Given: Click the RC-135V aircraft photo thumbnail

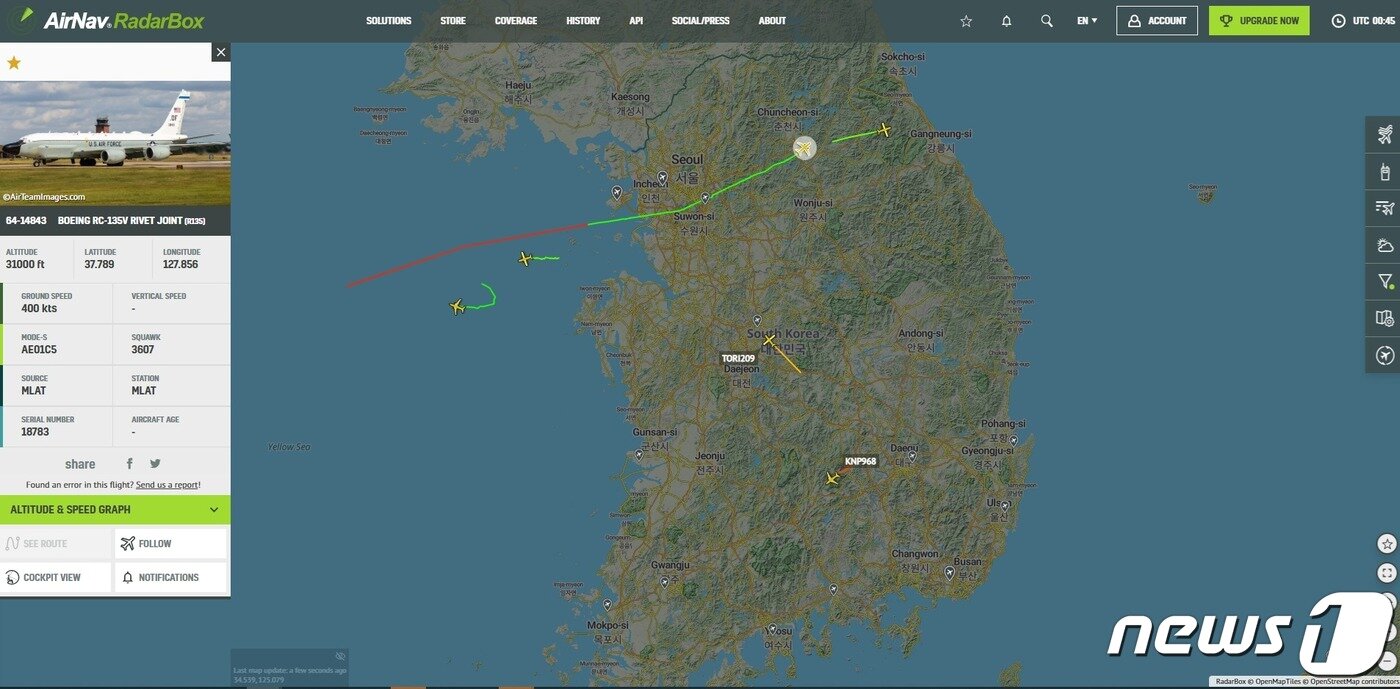Looking at the screenshot, I should 115,143.
